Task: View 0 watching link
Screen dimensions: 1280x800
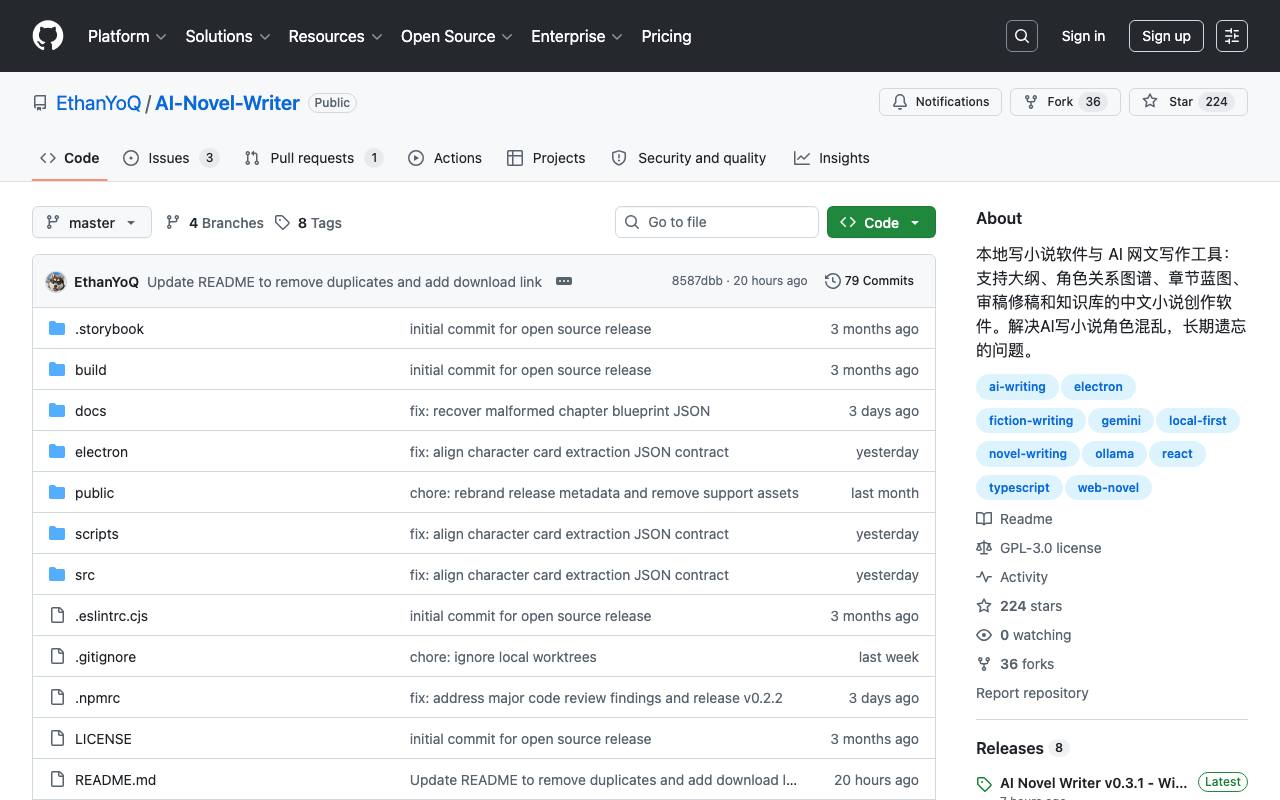Action: coord(1024,635)
